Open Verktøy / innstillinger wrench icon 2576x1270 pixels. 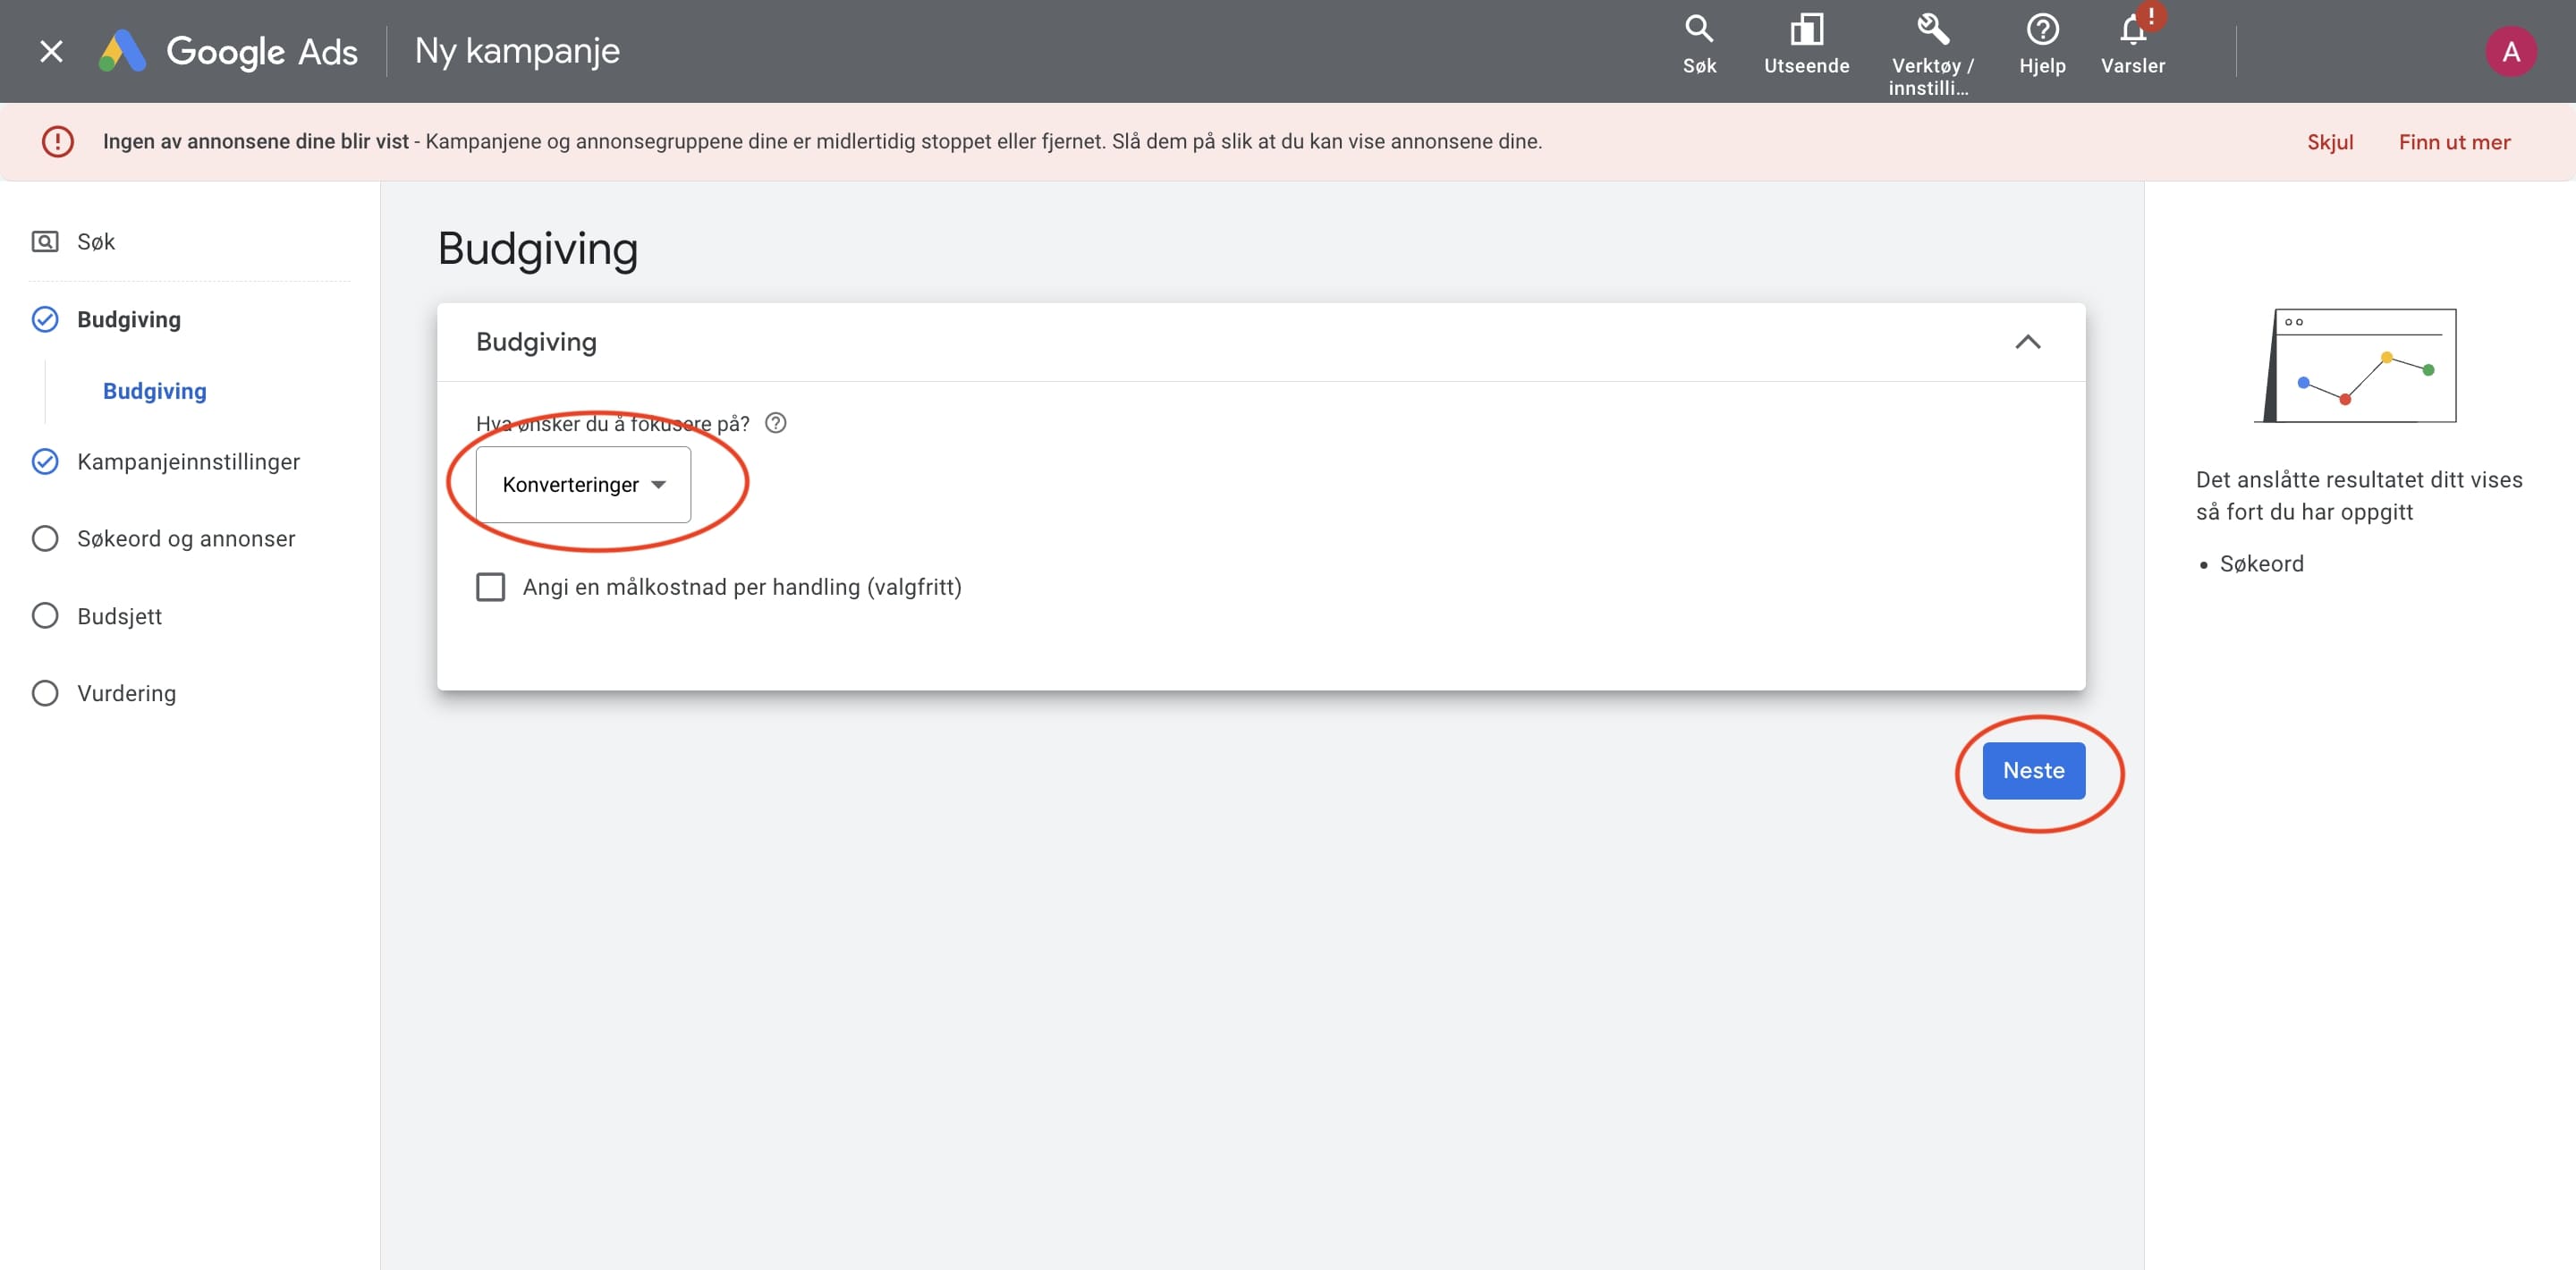[x=1932, y=30]
